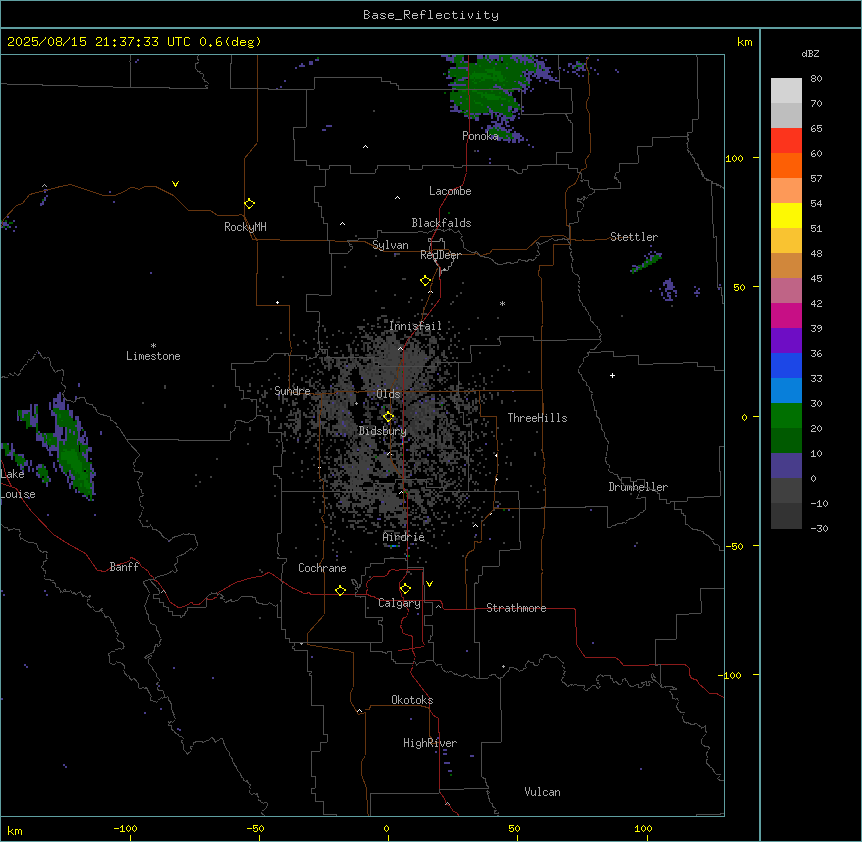
Task: Click the light gray 80 dBZ legend swatch
Action: click(x=786, y=91)
